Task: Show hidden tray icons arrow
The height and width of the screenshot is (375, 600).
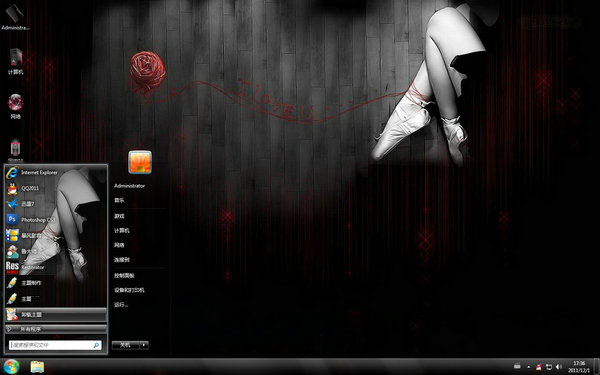Action: click(529, 367)
